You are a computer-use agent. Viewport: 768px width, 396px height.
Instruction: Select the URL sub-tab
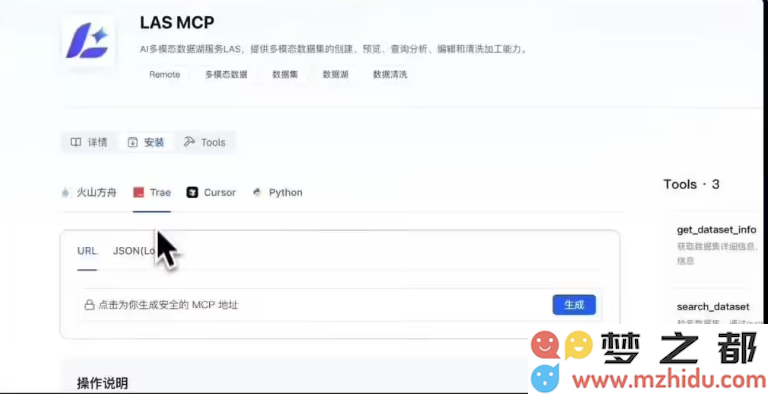[87, 251]
